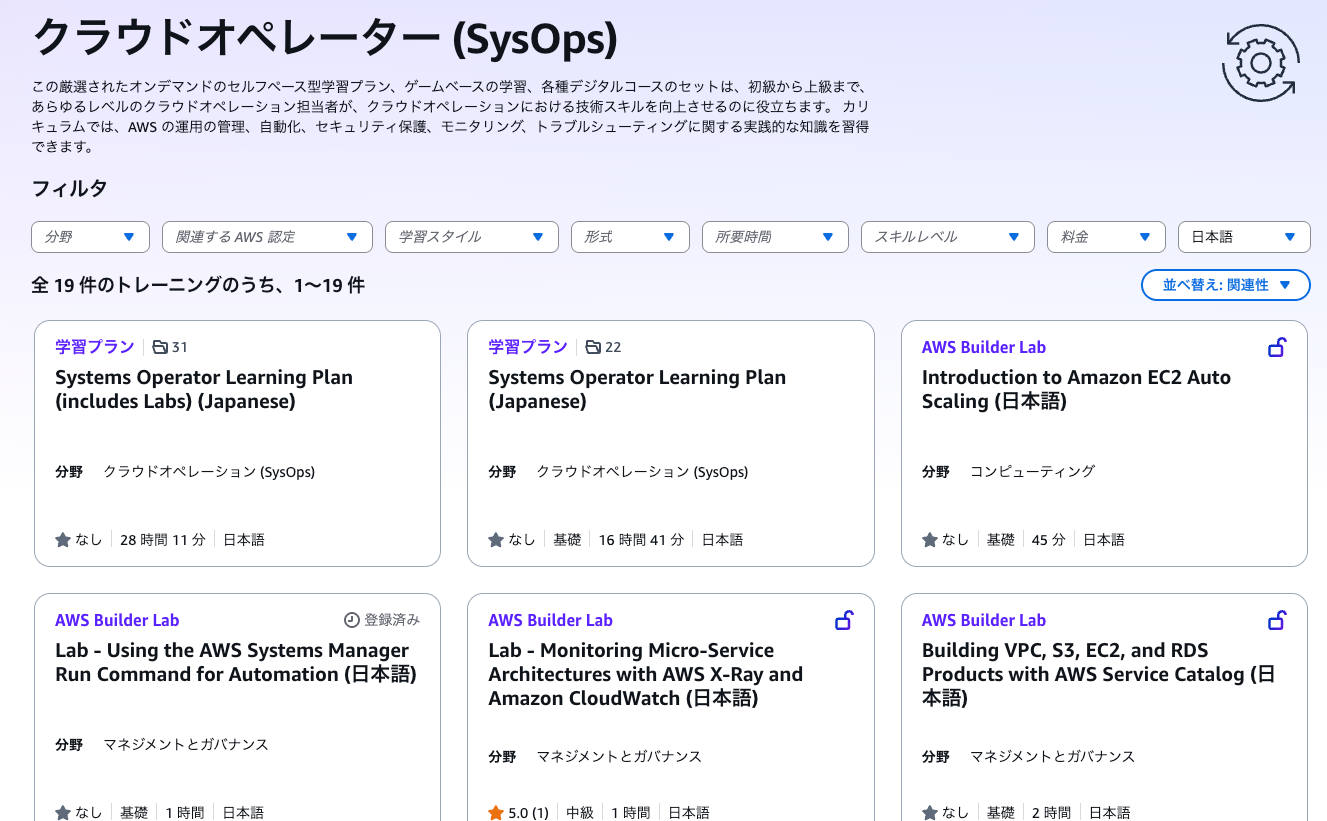This screenshot has height=821, width=1327.
Task: Open the 関連する AWS 認定 filter dropdown
Action: (267, 237)
